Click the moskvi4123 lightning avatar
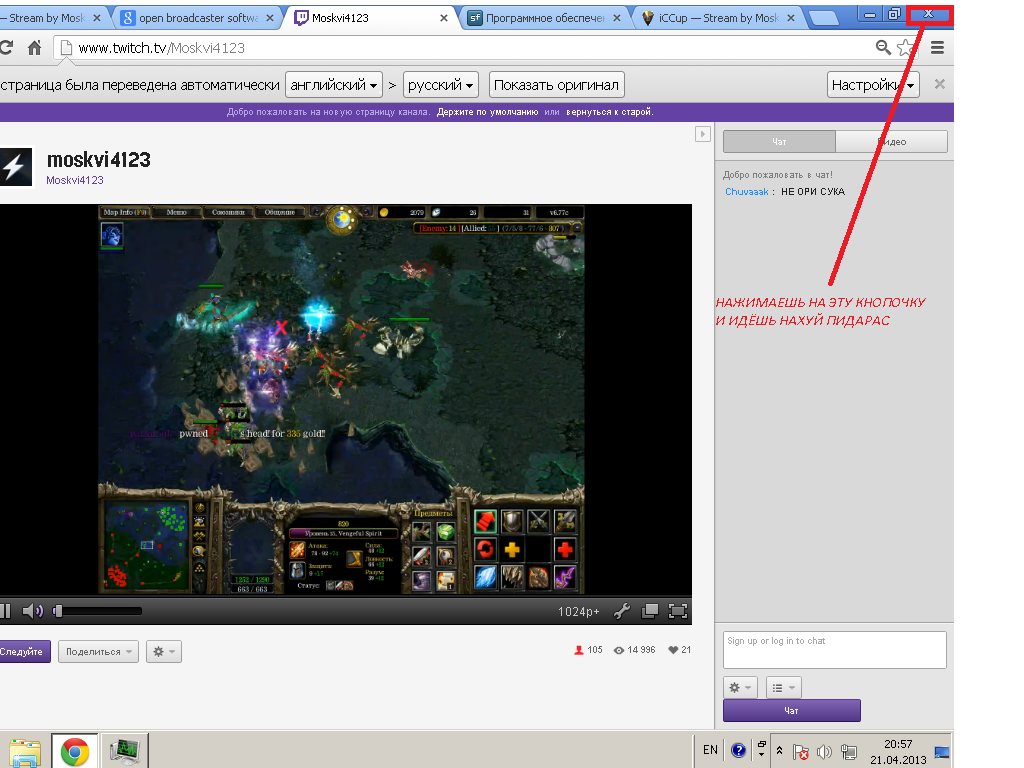Screen dimensions: 1024x768 click(x=14, y=167)
